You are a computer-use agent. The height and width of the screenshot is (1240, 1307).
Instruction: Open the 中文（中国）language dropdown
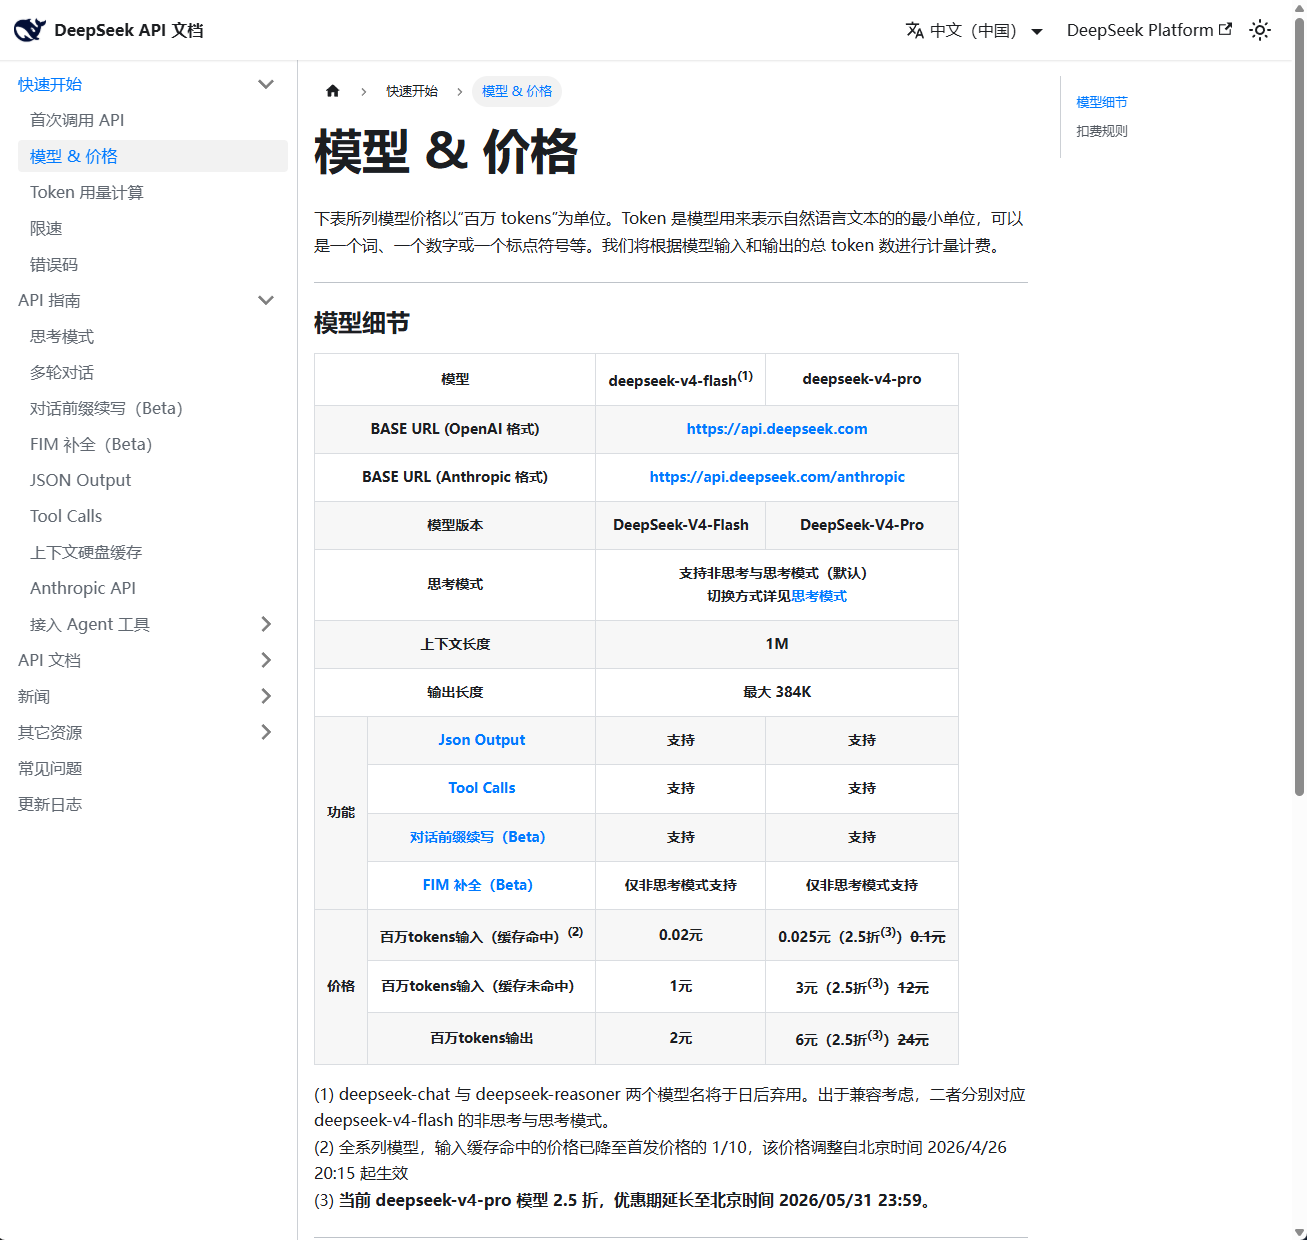tap(973, 30)
